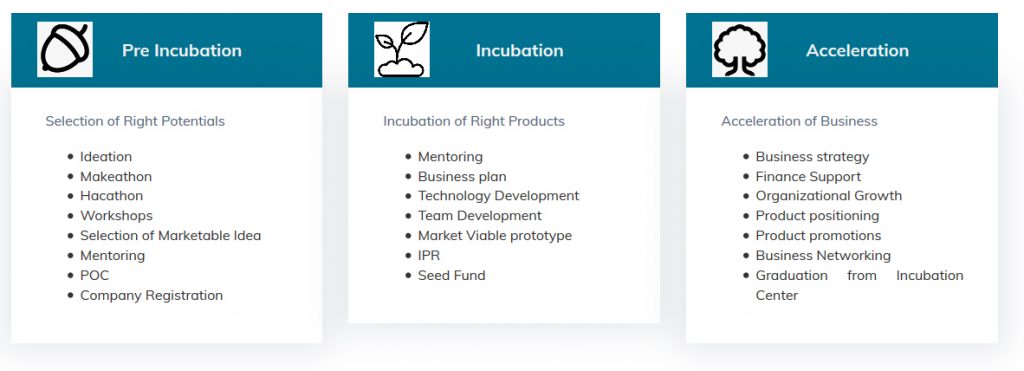Select Company Registration list item
The image size is (1024, 371).
click(x=152, y=295)
